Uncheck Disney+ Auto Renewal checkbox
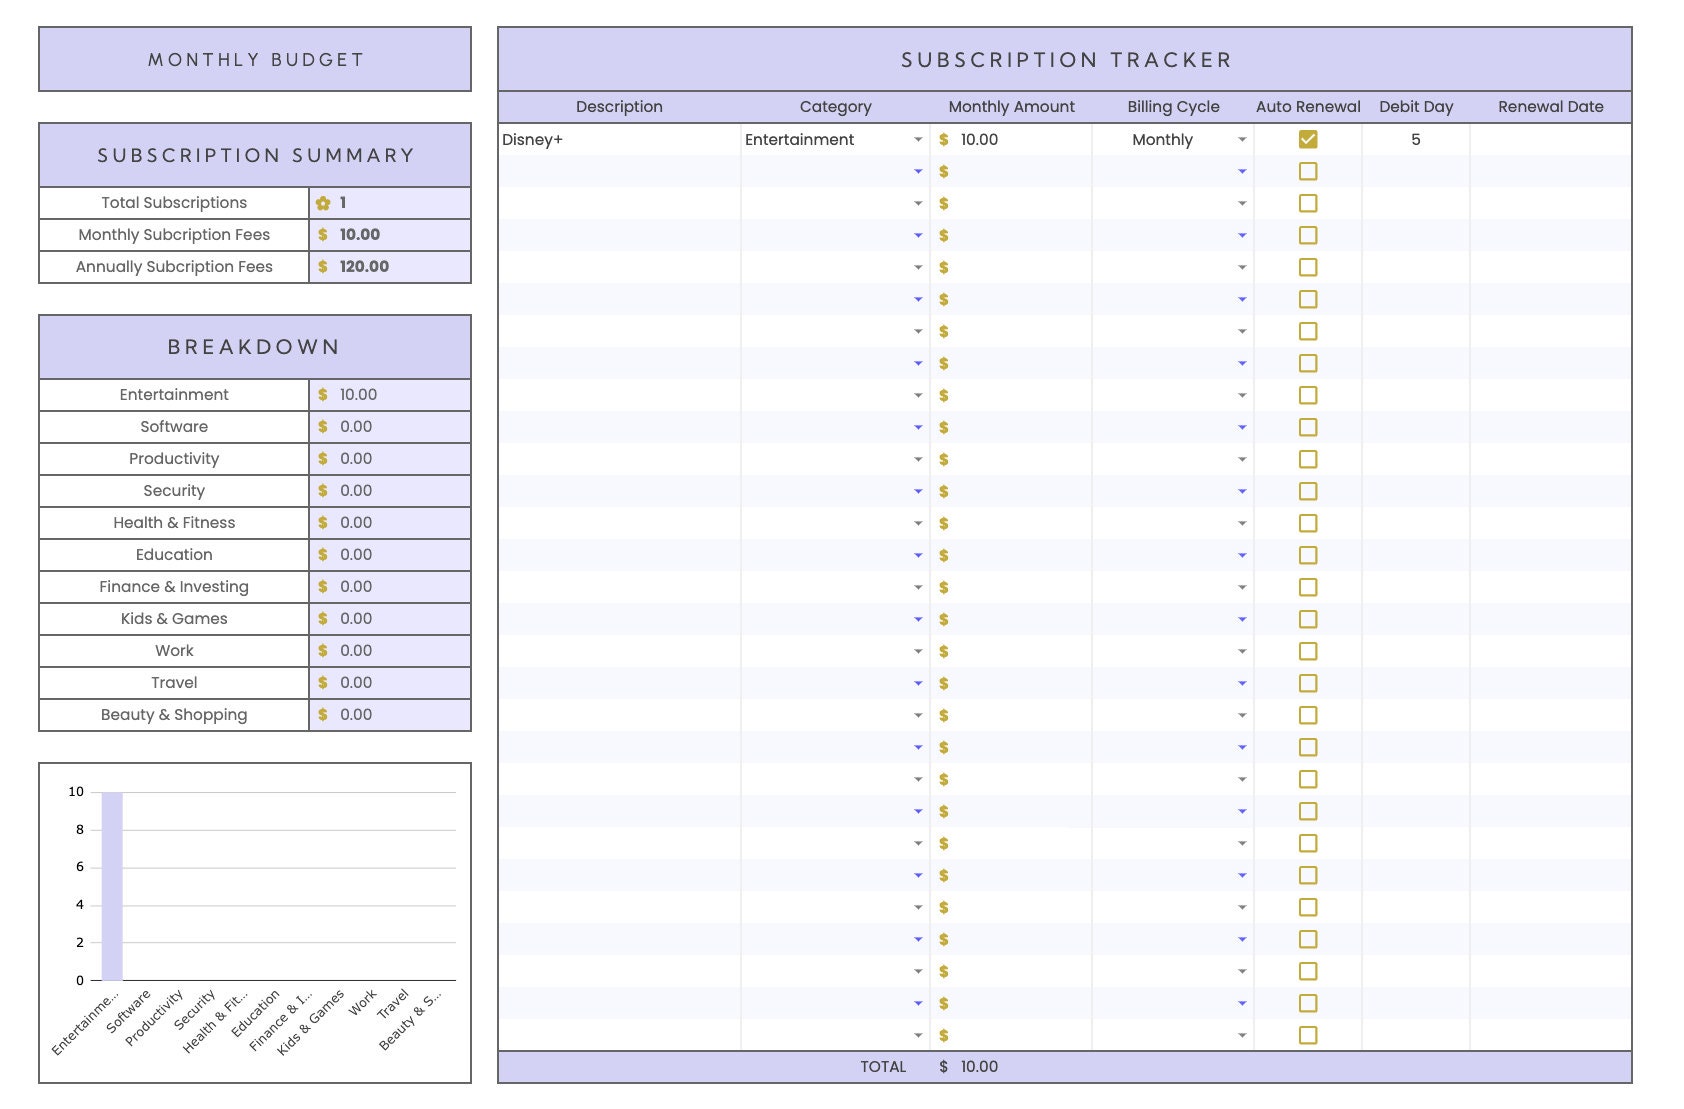The image size is (1684, 1109). 1307,139
